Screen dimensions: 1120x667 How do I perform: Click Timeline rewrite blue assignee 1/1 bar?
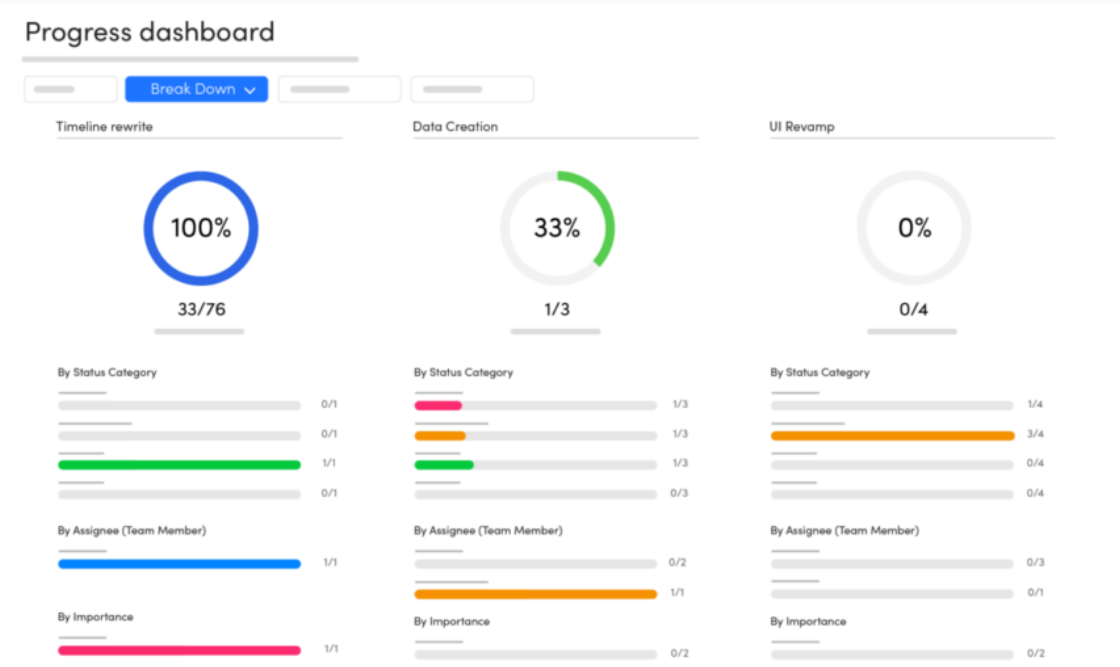click(x=179, y=564)
